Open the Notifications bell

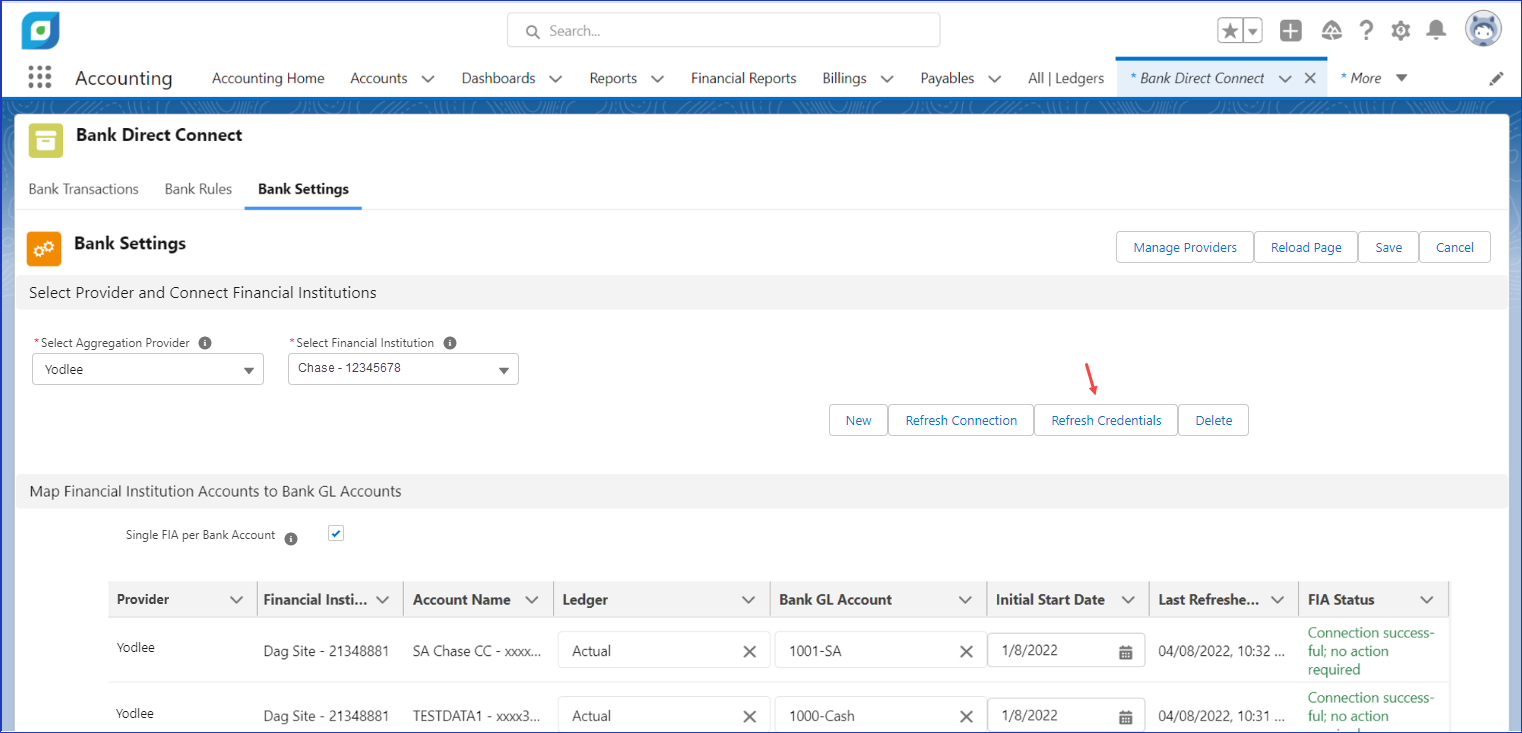tap(1436, 31)
